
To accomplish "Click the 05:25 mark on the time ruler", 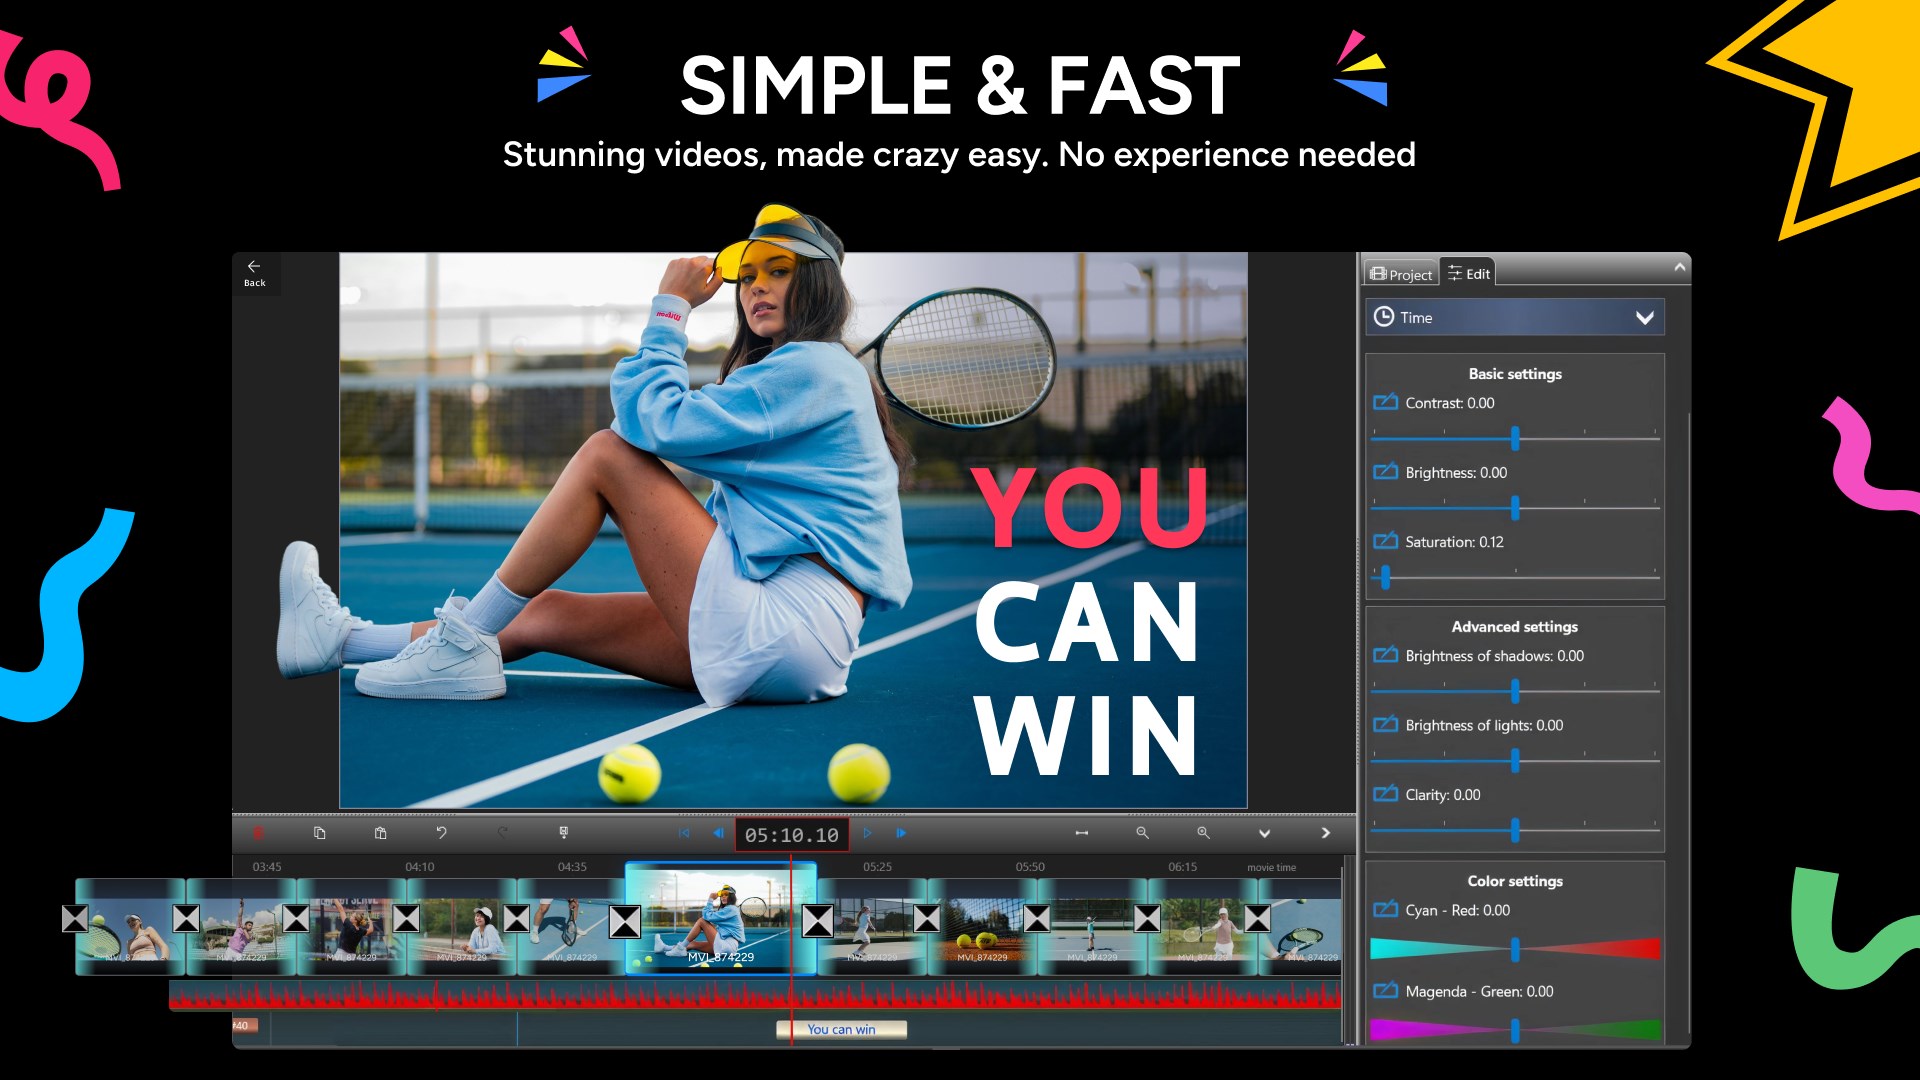I will 877,867.
